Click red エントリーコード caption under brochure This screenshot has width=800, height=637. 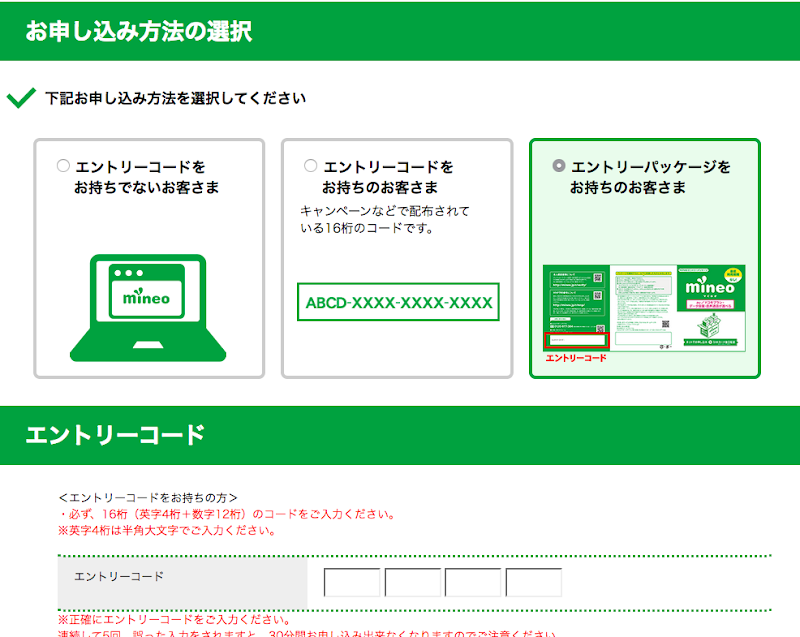576,358
